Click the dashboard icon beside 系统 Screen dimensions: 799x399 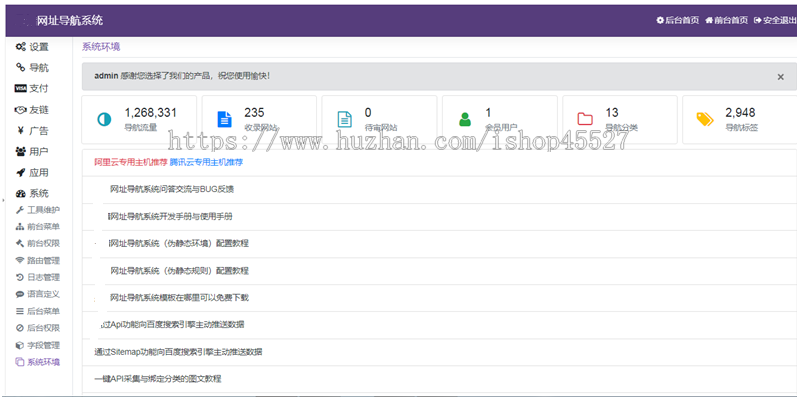point(20,194)
